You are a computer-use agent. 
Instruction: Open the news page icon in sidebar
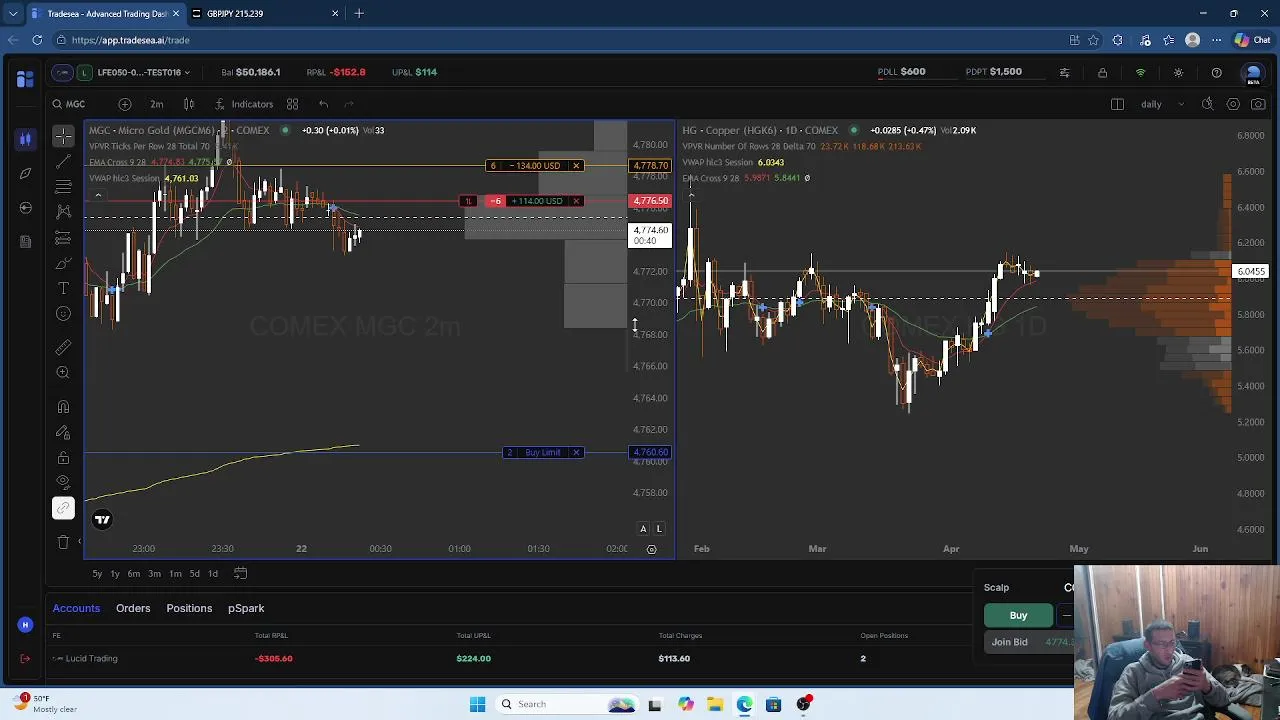[25, 241]
